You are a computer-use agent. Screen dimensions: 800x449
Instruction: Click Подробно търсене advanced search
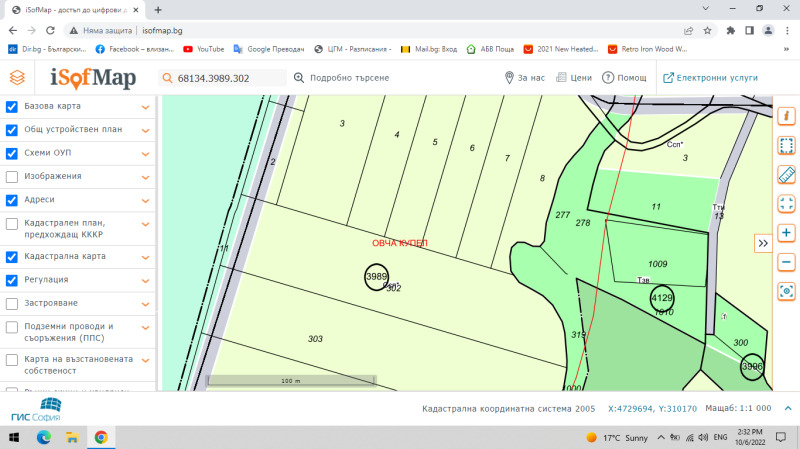[341, 78]
